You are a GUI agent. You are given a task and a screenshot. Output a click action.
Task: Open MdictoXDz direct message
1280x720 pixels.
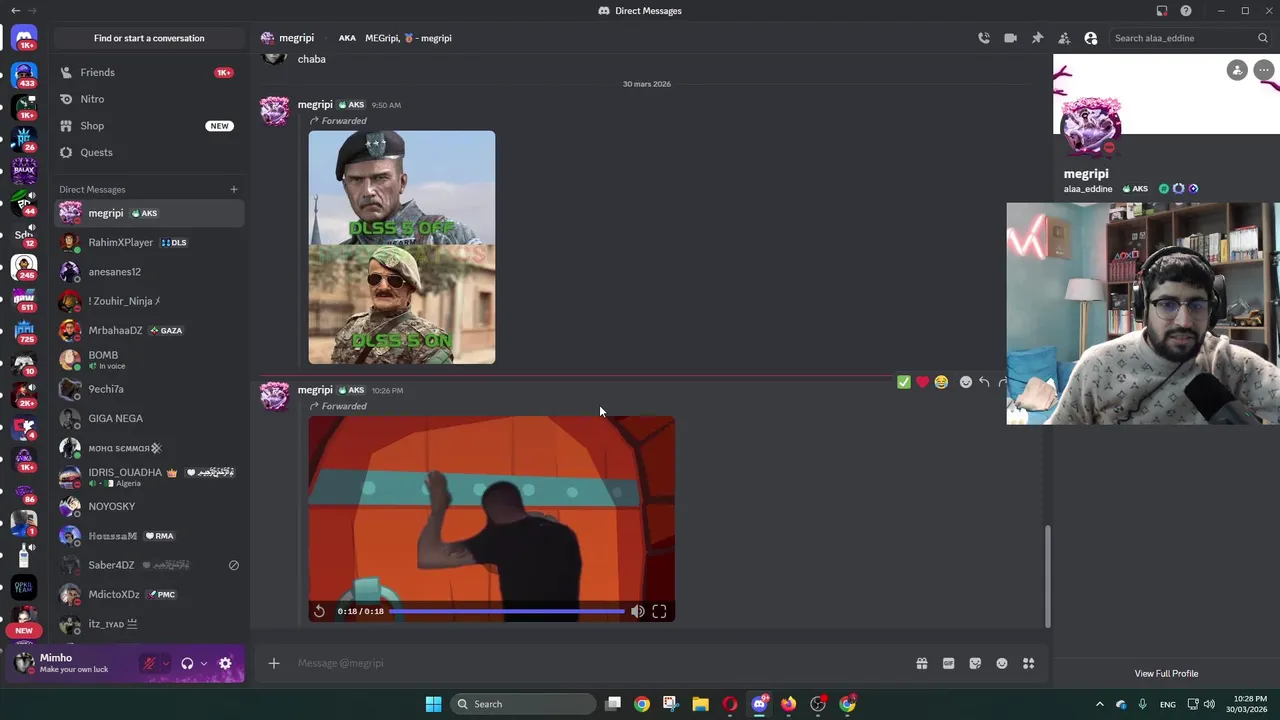(x=149, y=594)
